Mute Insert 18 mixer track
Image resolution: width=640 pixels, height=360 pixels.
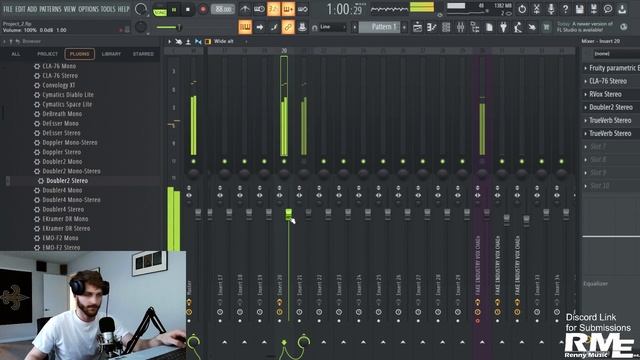(244, 162)
